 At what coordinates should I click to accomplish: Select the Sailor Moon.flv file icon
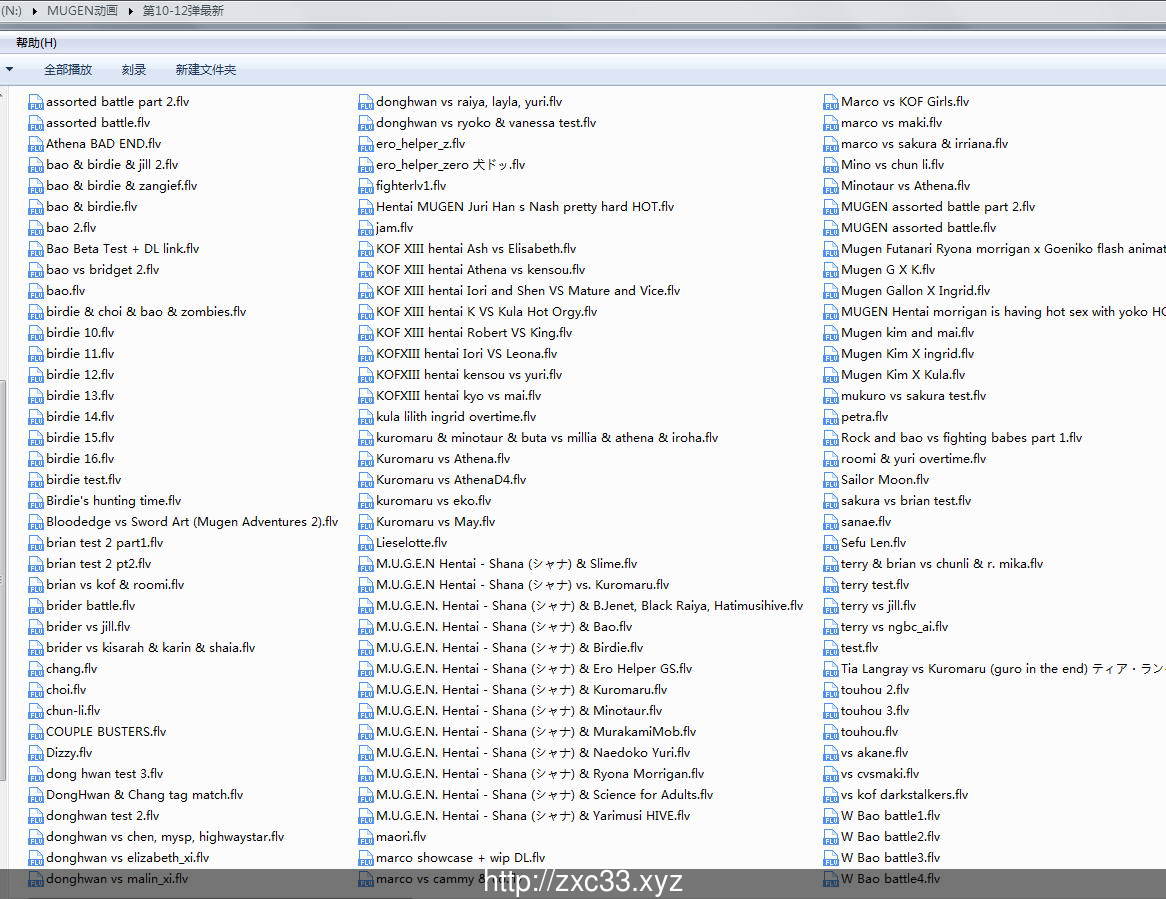click(831, 480)
